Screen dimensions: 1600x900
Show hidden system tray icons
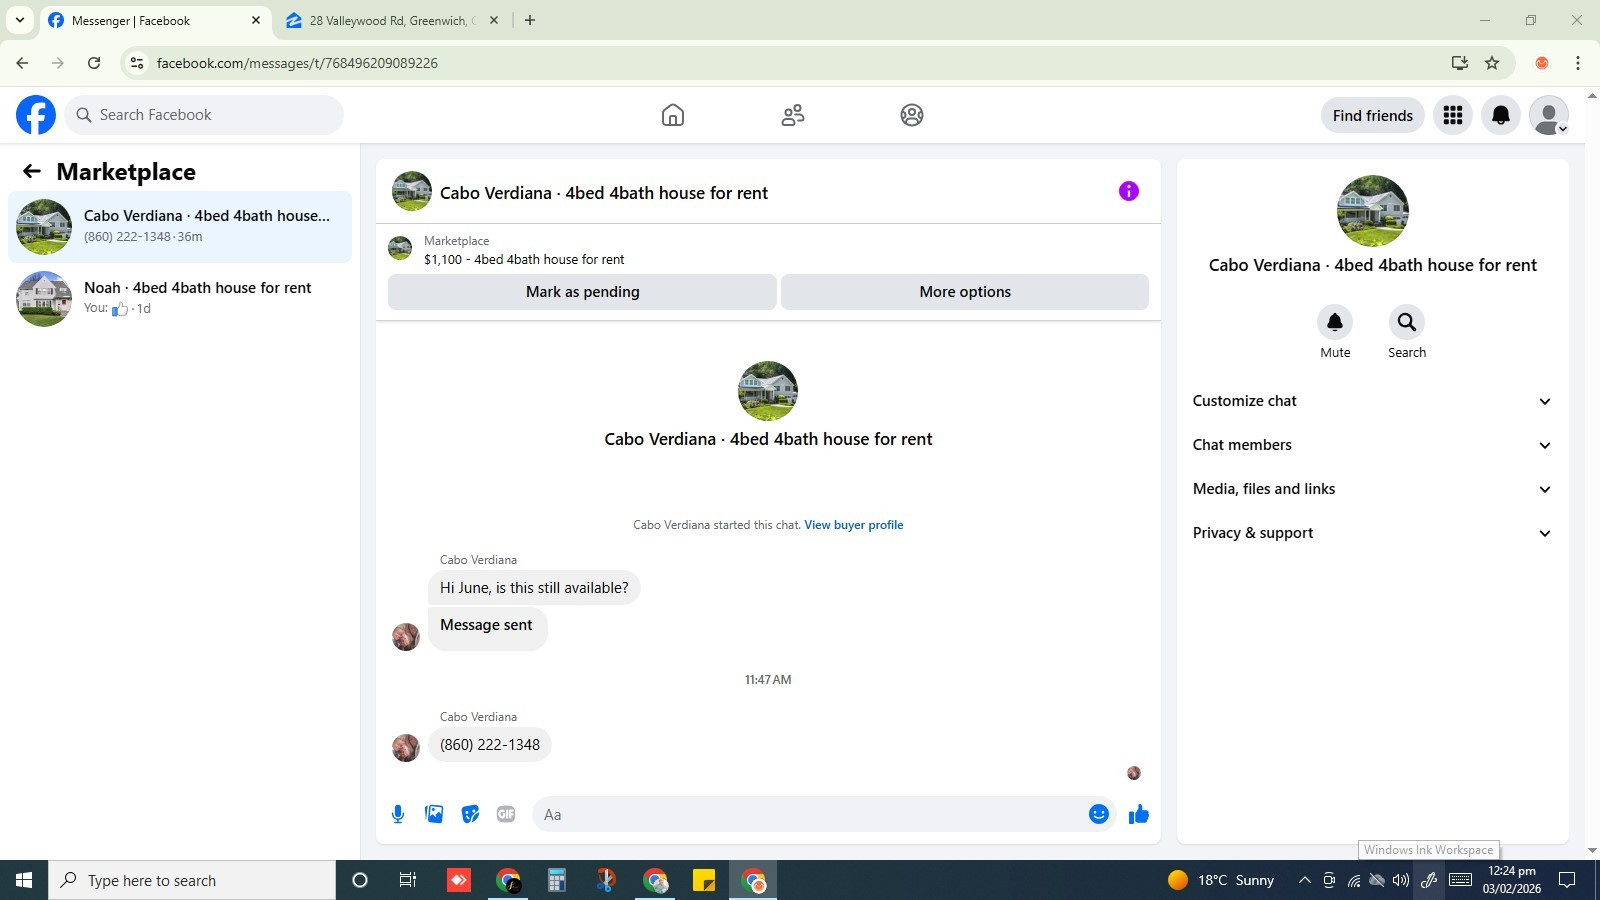pyautogui.click(x=1304, y=880)
